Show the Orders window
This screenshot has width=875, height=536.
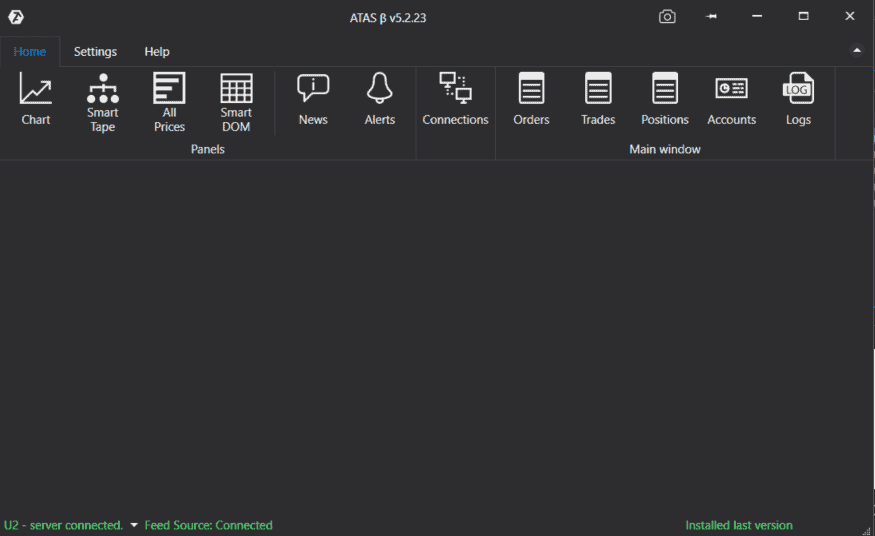pyautogui.click(x=531, y=99)
